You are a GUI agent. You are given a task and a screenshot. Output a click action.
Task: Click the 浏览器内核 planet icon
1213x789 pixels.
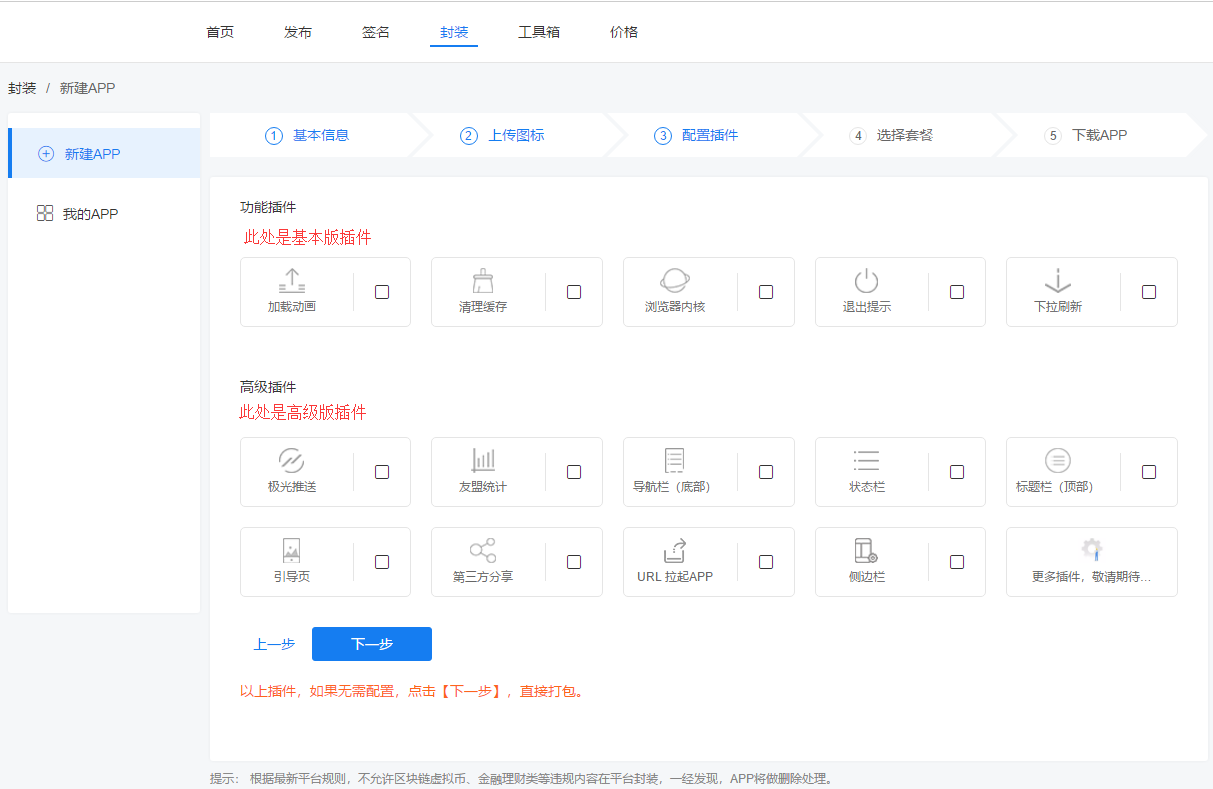675,281
